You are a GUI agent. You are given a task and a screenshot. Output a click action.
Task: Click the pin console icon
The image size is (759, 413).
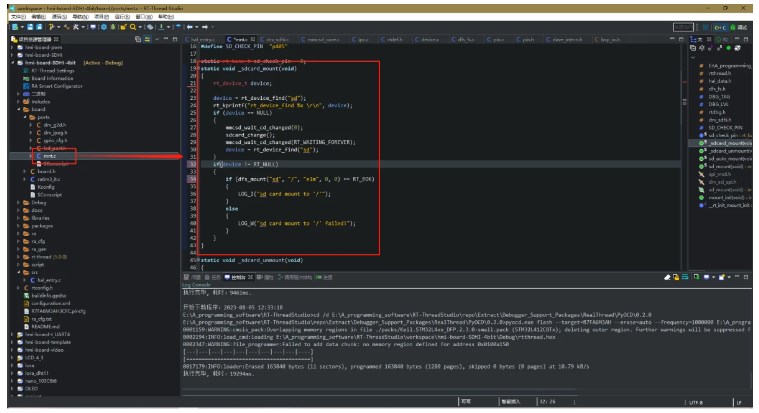tap(696, 277)
